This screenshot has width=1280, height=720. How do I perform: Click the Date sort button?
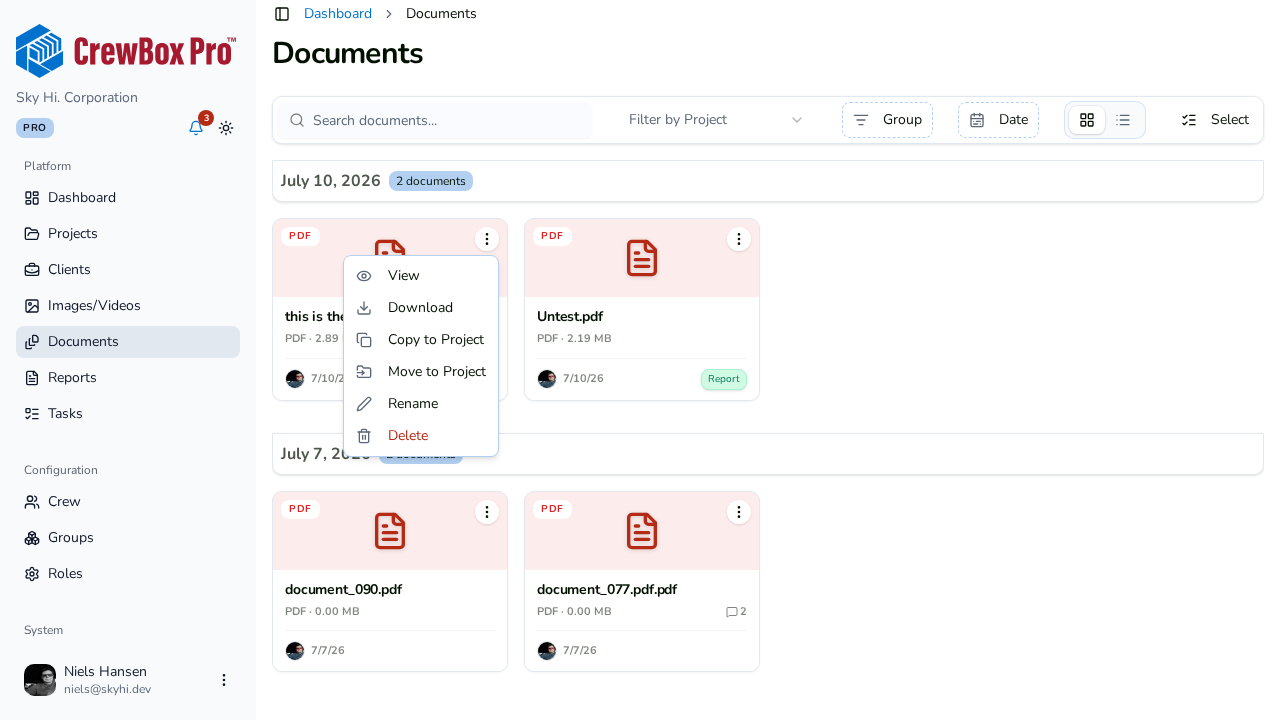[x=998, y=120]
